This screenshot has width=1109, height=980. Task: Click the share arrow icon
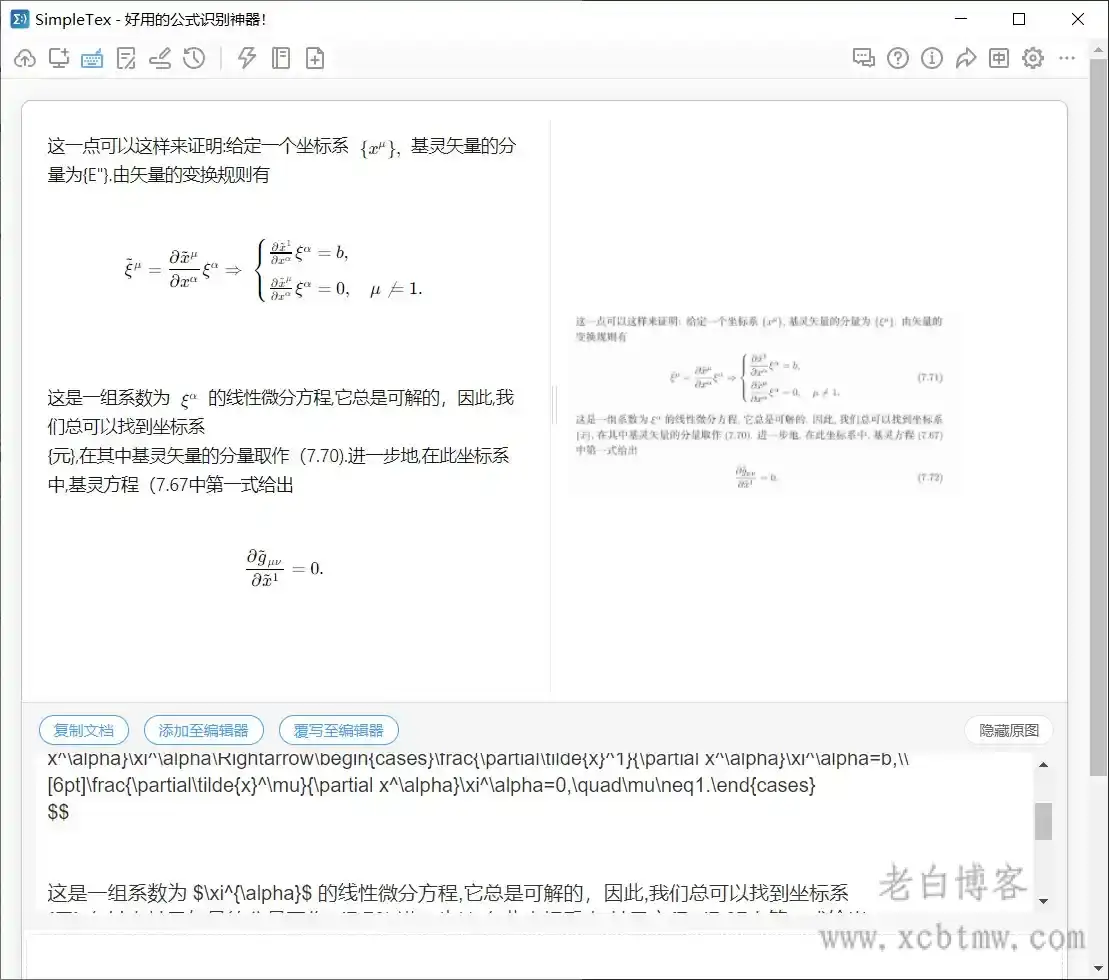(x=966, y=58)
